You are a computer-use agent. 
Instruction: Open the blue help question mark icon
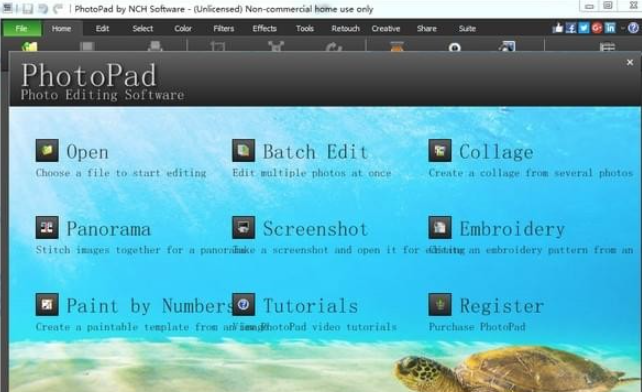633,28
